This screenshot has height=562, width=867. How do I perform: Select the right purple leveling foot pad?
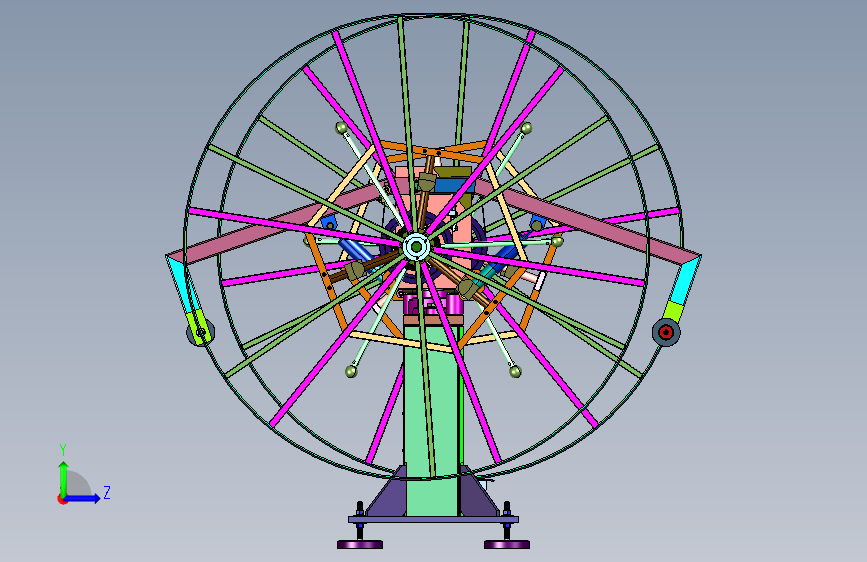pos(507,545)
